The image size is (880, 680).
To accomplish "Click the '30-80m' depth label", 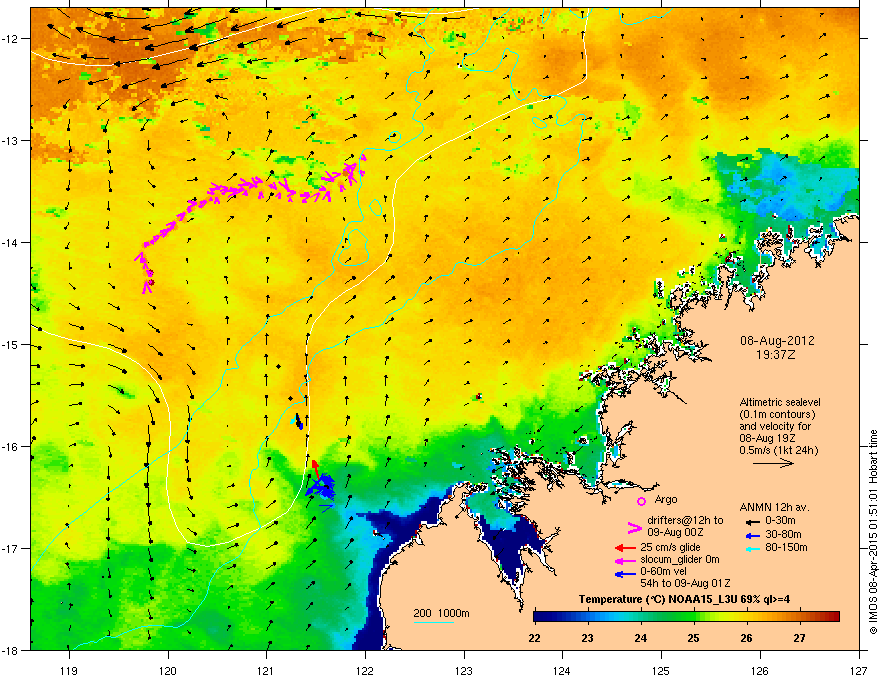I will (783, 534).
